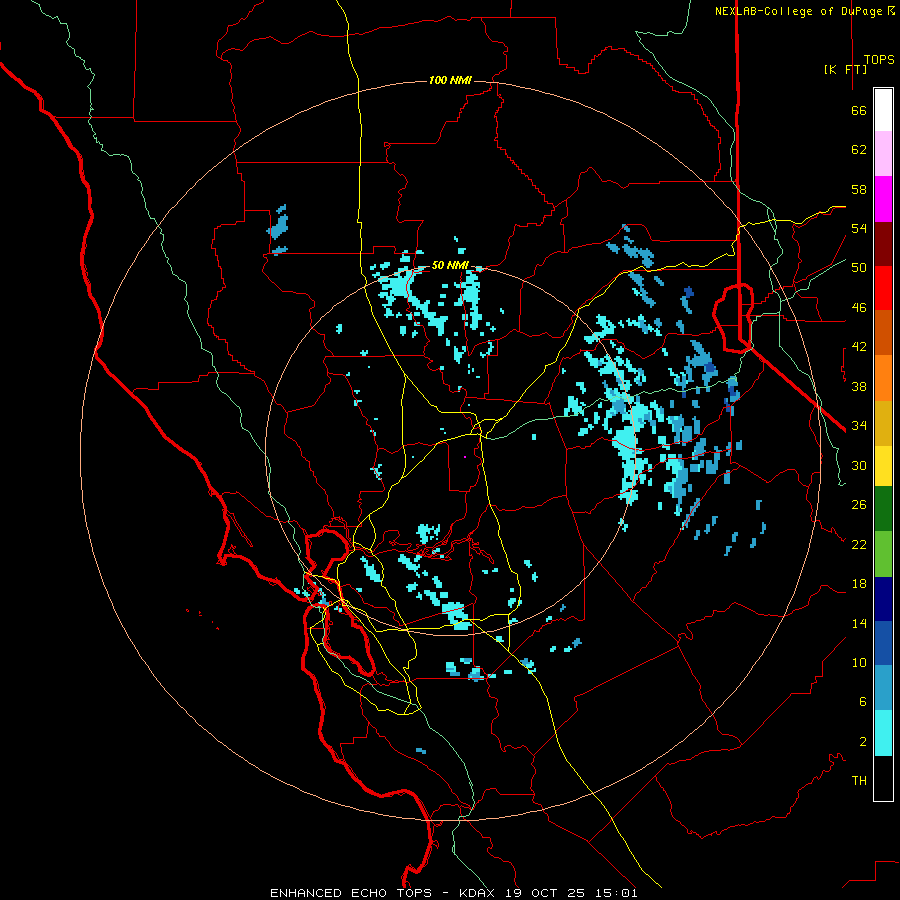Select the dark green legend swatch

[x=883, y=509]
